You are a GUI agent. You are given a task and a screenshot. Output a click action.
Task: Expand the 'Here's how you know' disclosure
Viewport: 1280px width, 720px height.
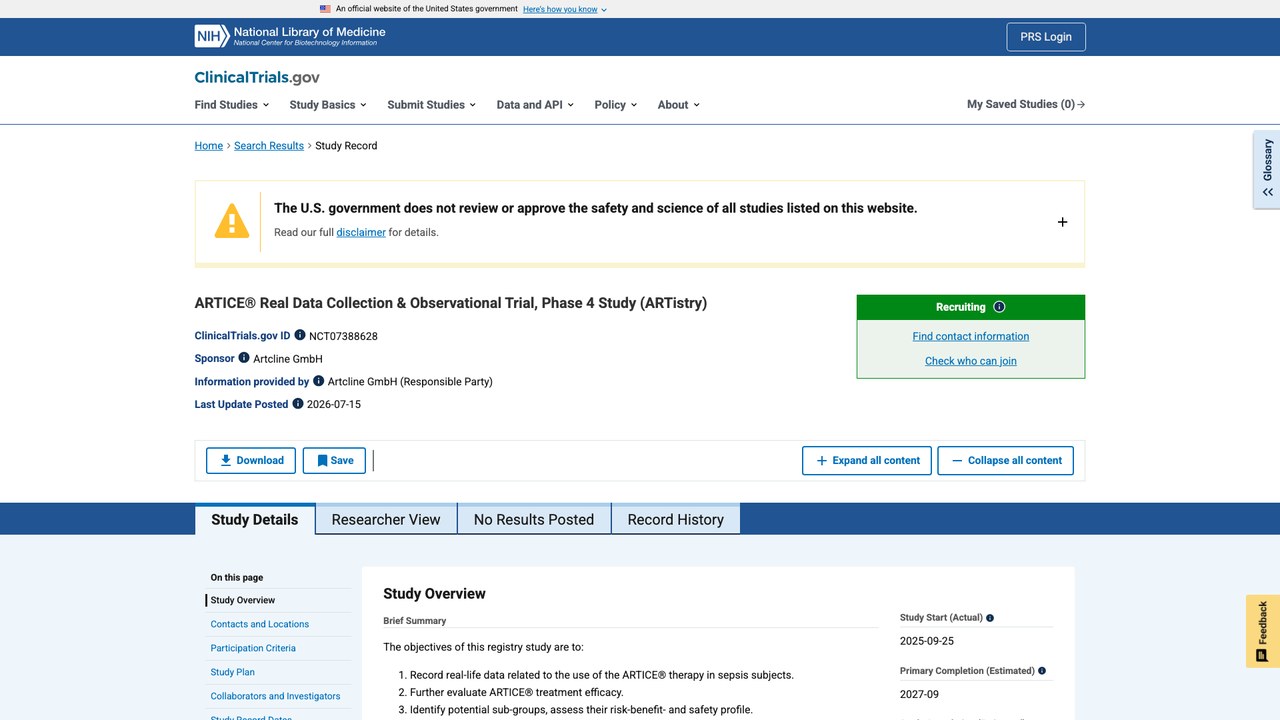pos(565,9)
